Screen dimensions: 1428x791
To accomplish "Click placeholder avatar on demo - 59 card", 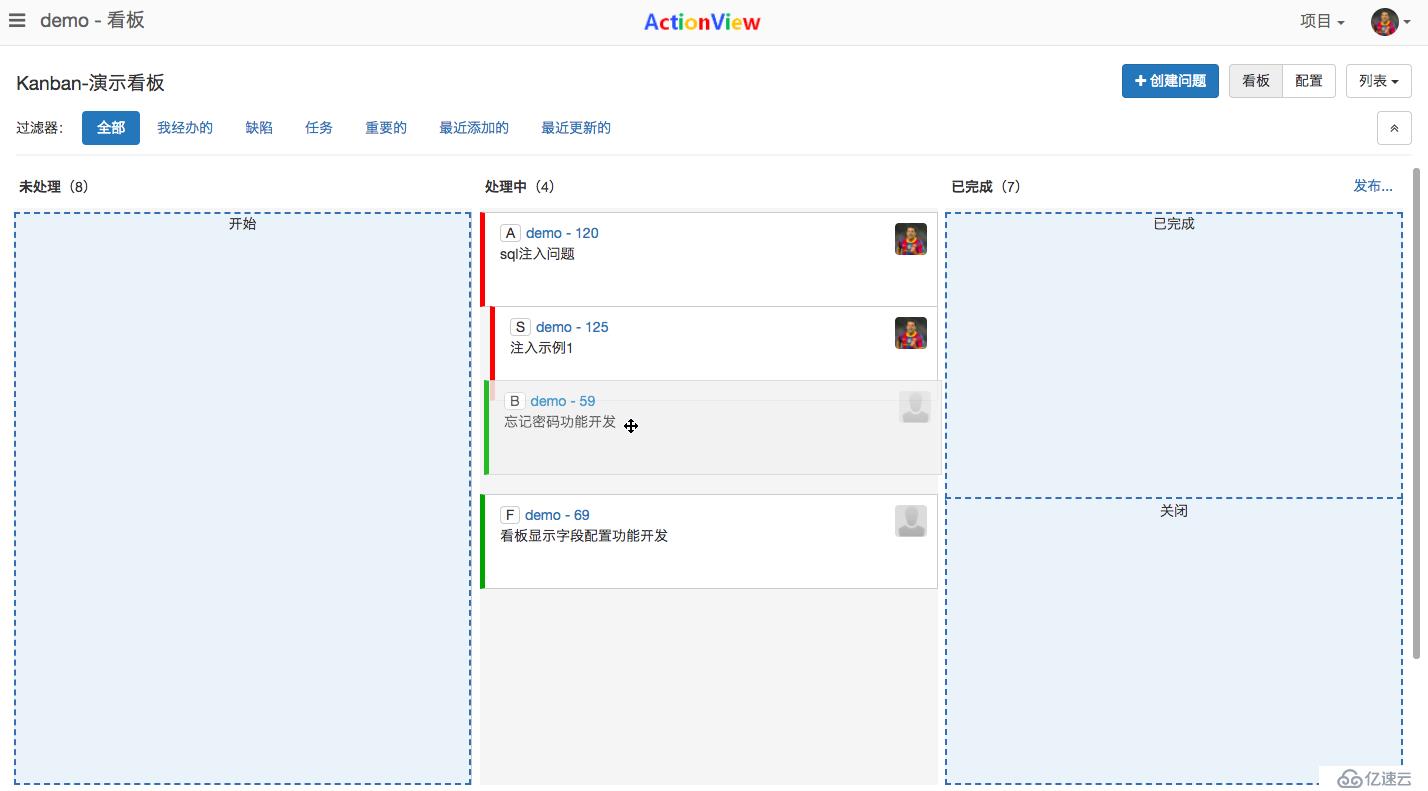I will pos(915,407).
